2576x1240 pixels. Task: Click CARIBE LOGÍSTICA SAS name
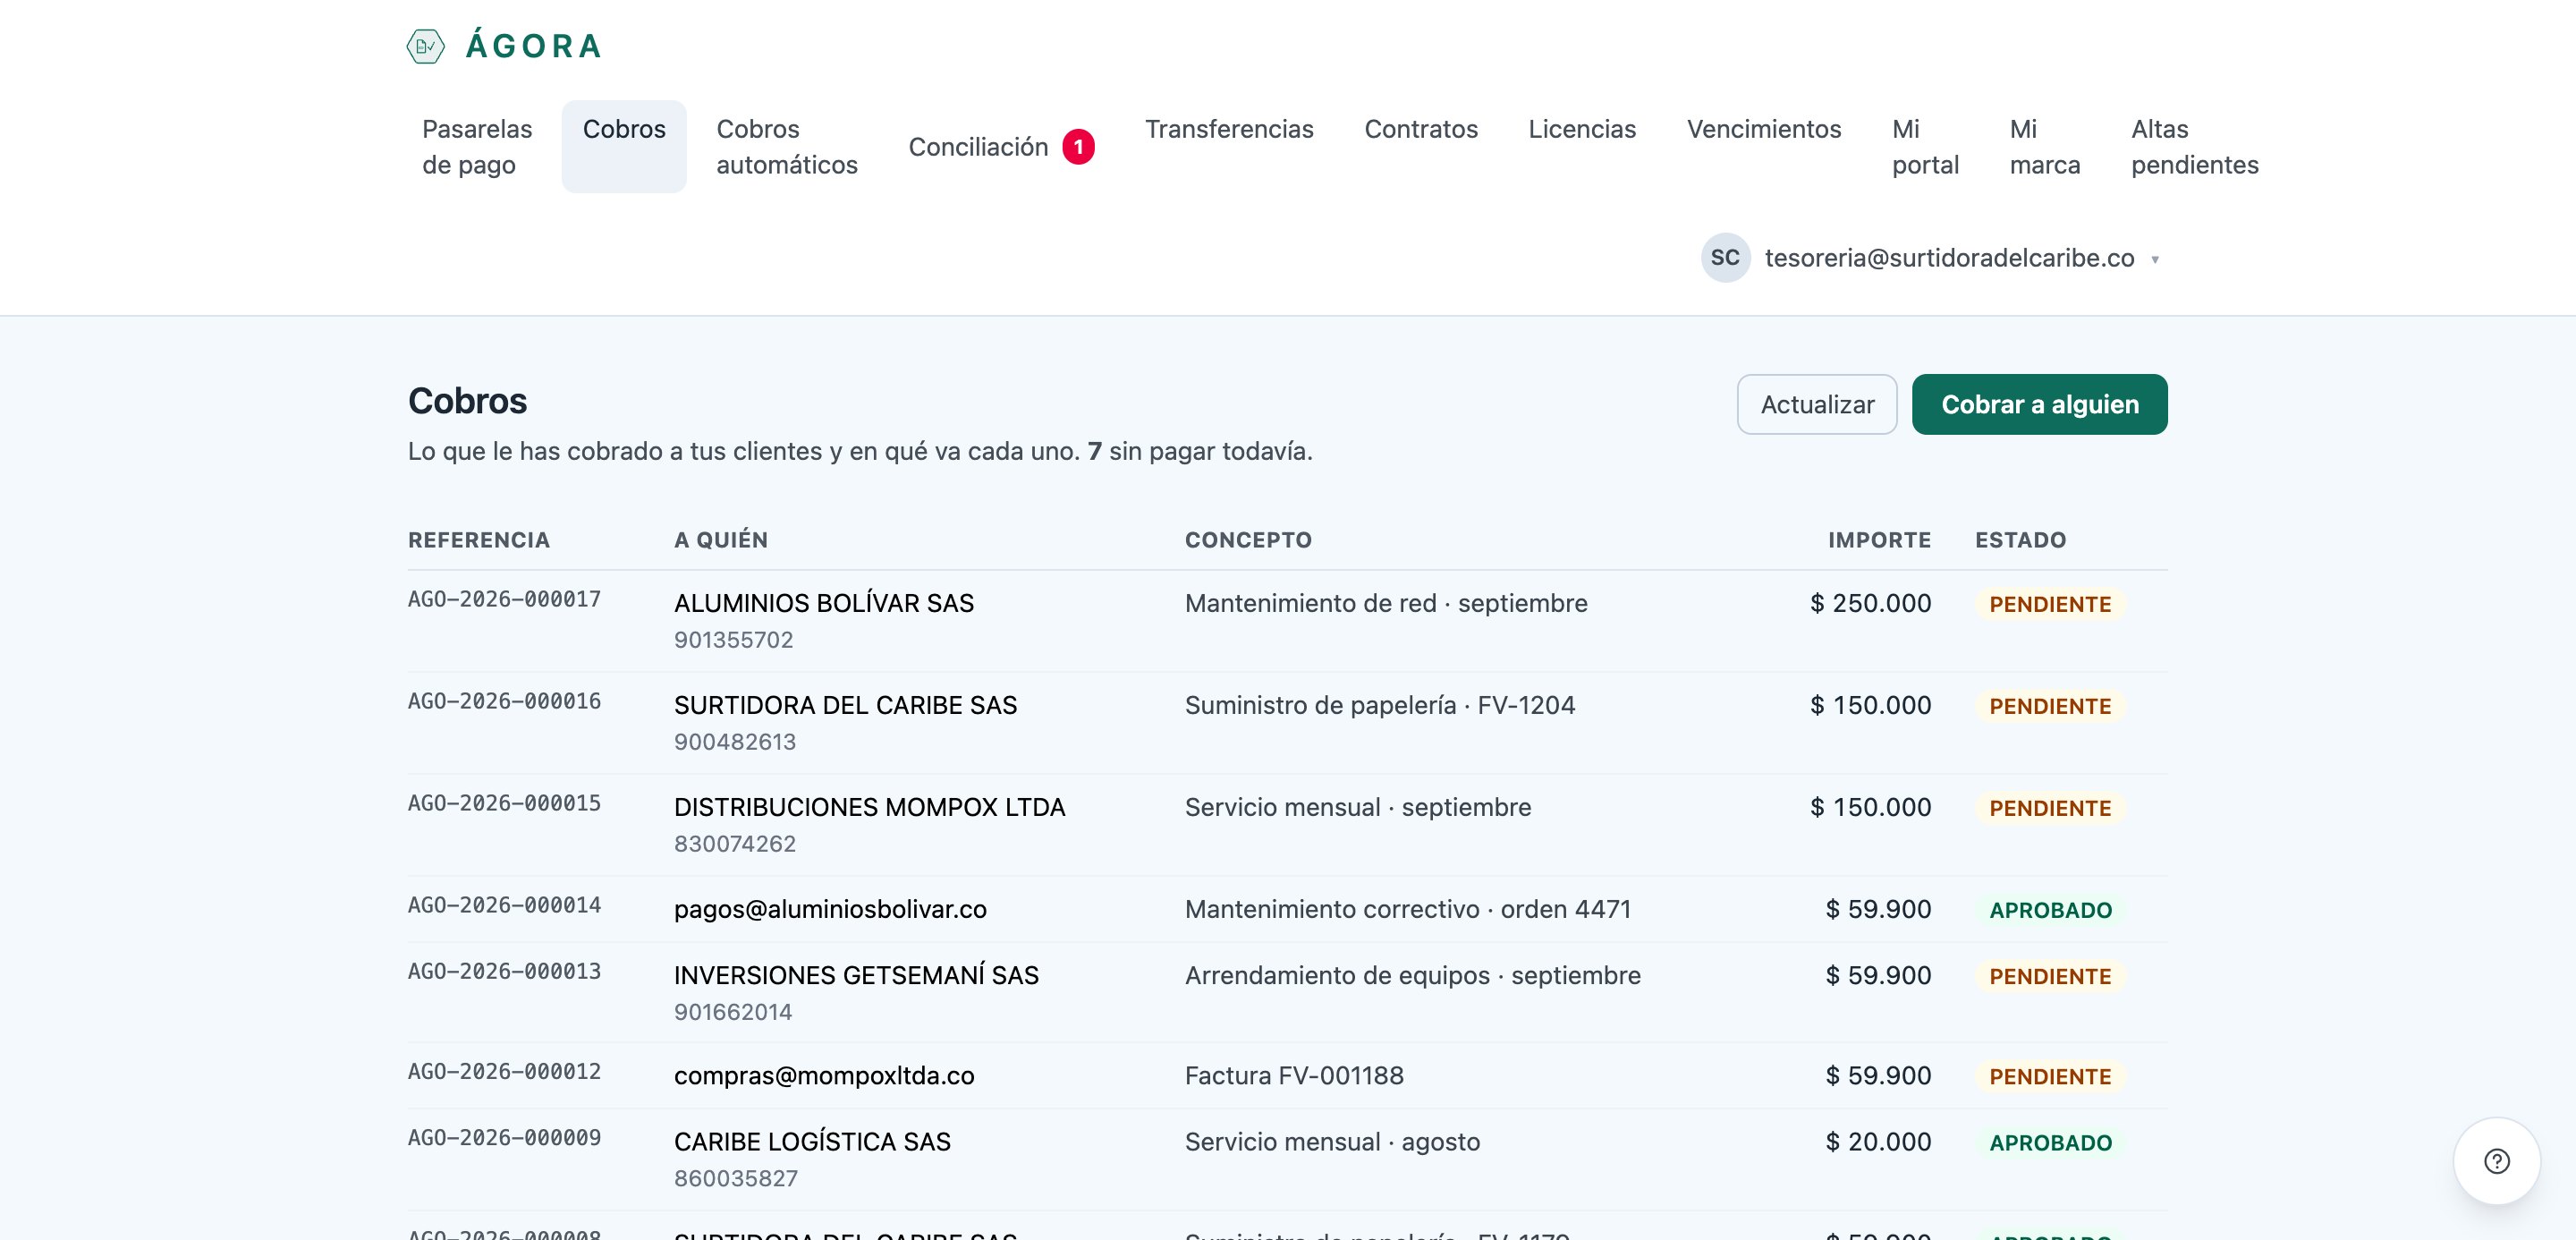(x=813, y=1141)
